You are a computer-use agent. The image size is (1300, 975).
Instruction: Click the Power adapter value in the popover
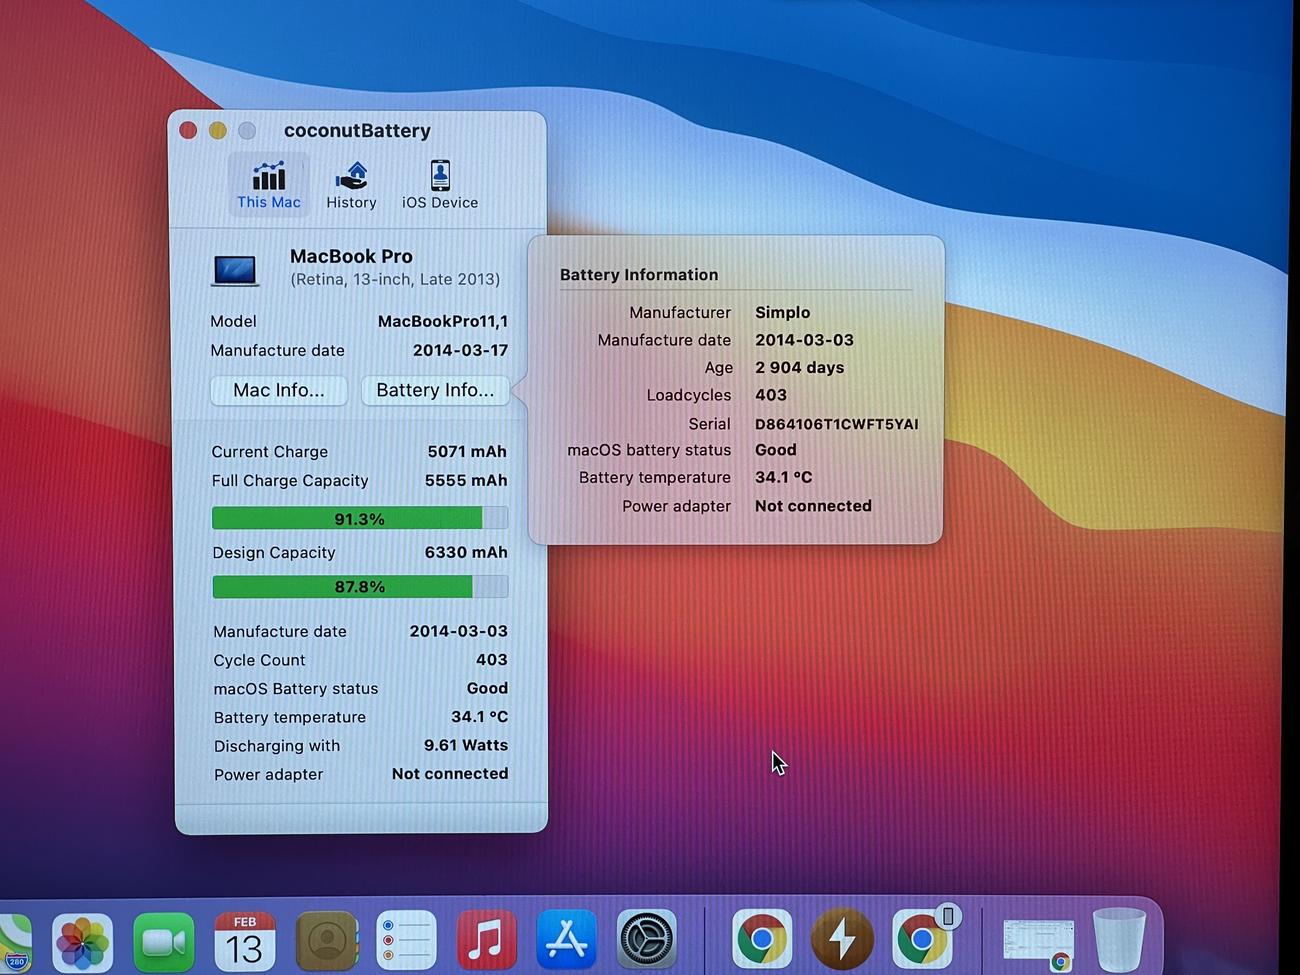[814, 506]
